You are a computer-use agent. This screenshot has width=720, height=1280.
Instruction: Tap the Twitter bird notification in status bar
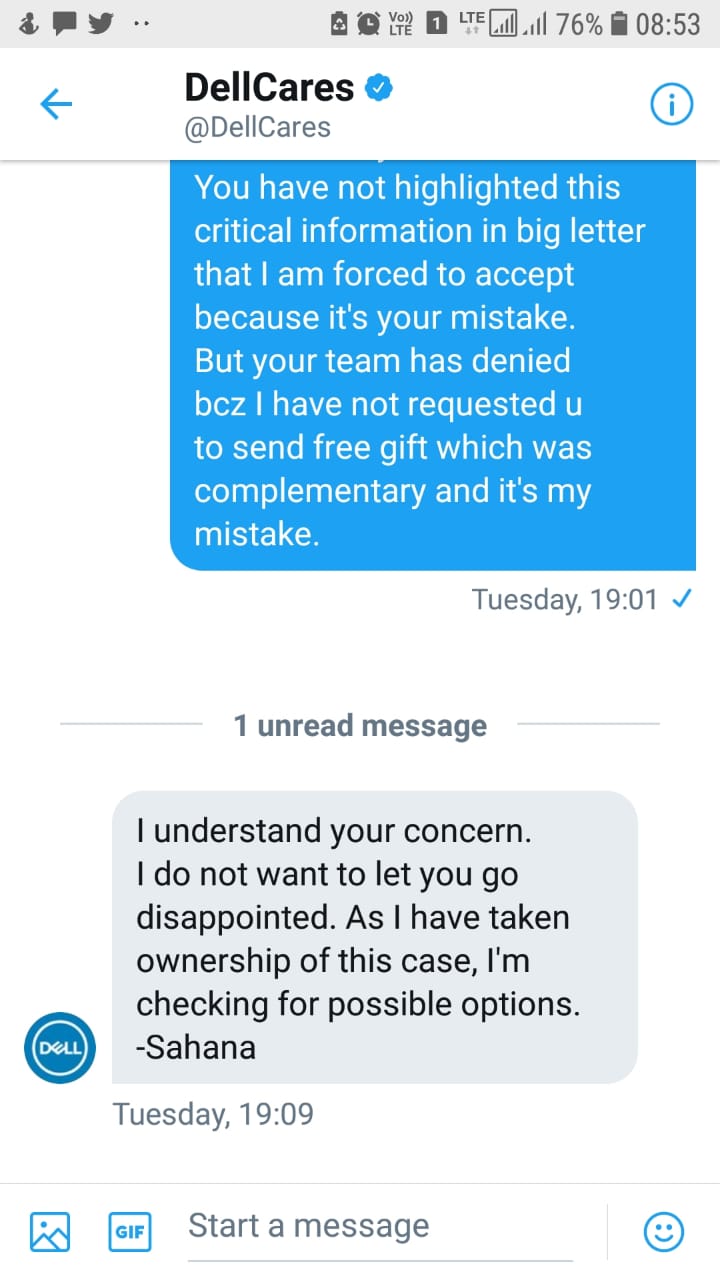coord(101,23)
